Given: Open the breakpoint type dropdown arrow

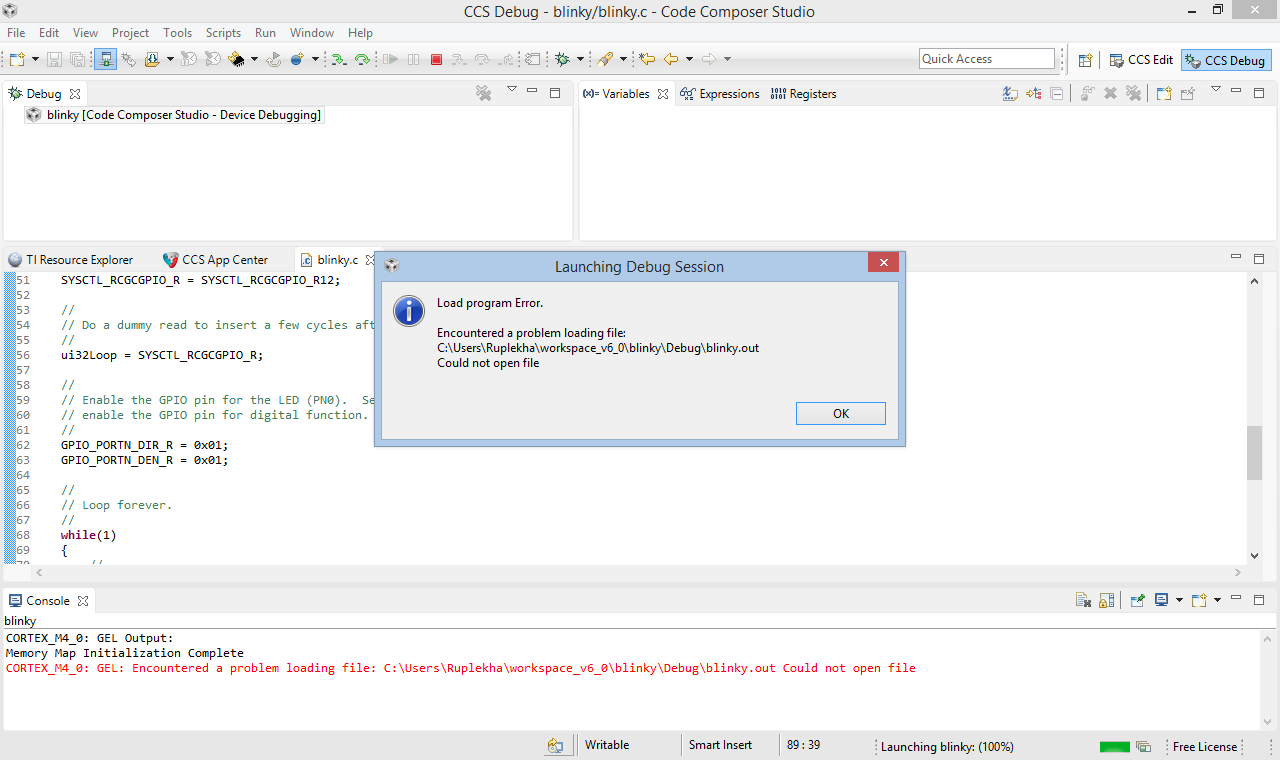Looking at the screenshot, I should [x=315, y=60].
